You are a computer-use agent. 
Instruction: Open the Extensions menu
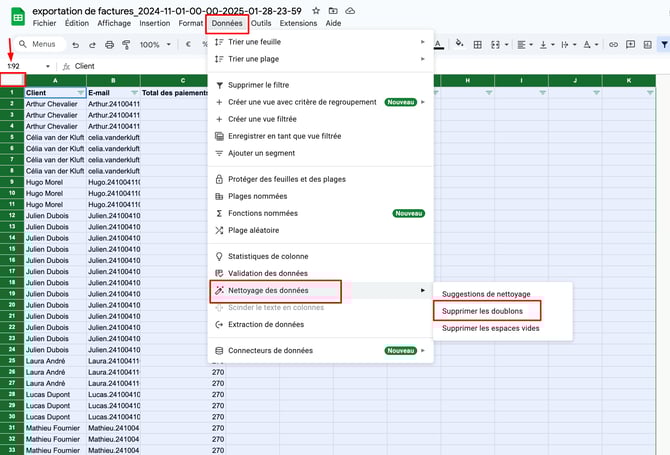coord(298,22)
